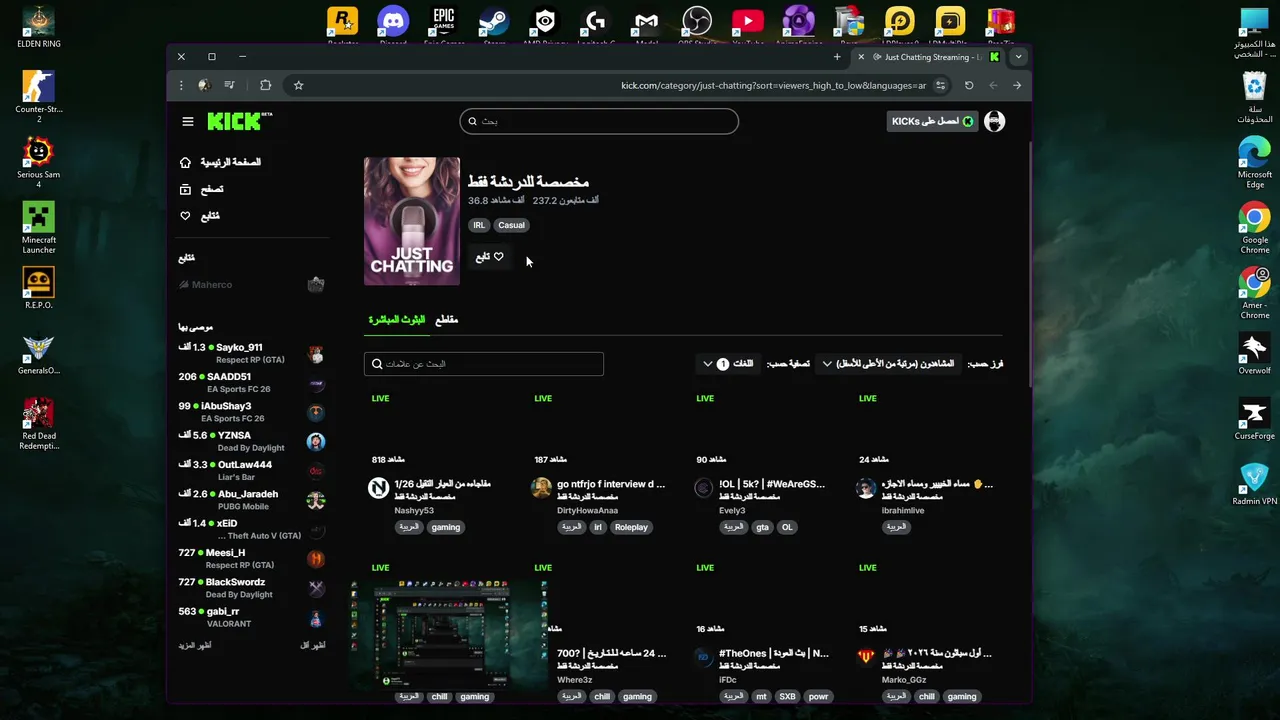Click Roleplay tag on DirtyHowaAnaa stream
This screenshot has height=720, width=1280.
(x=631, y=527)
